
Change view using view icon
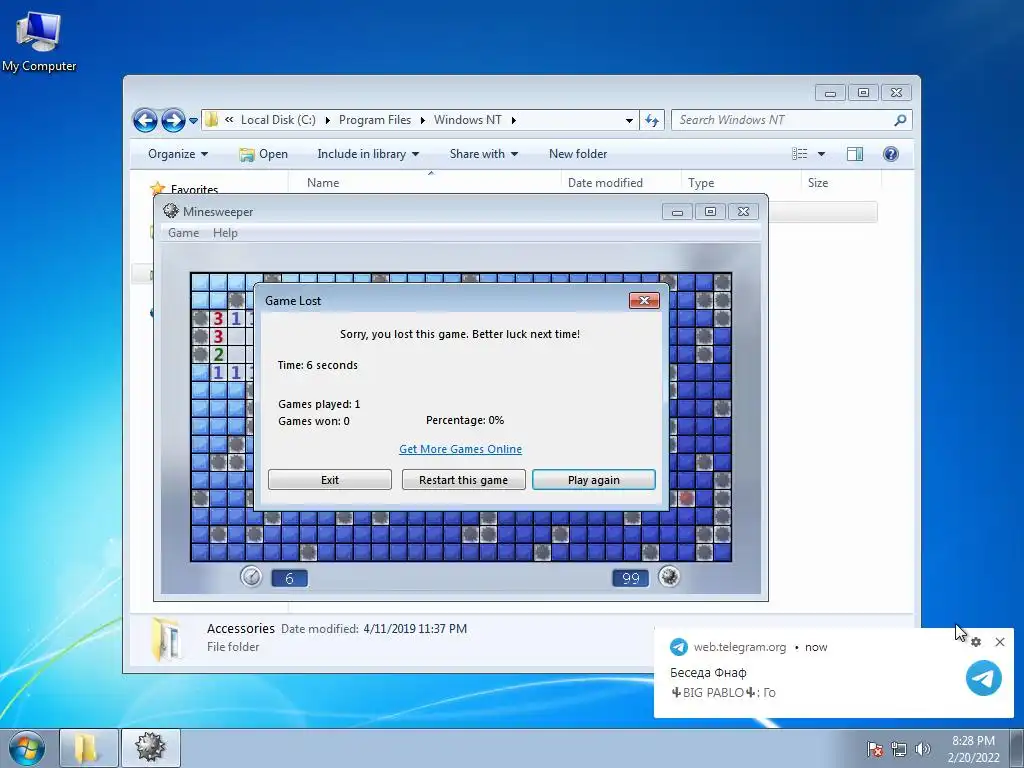800,154
